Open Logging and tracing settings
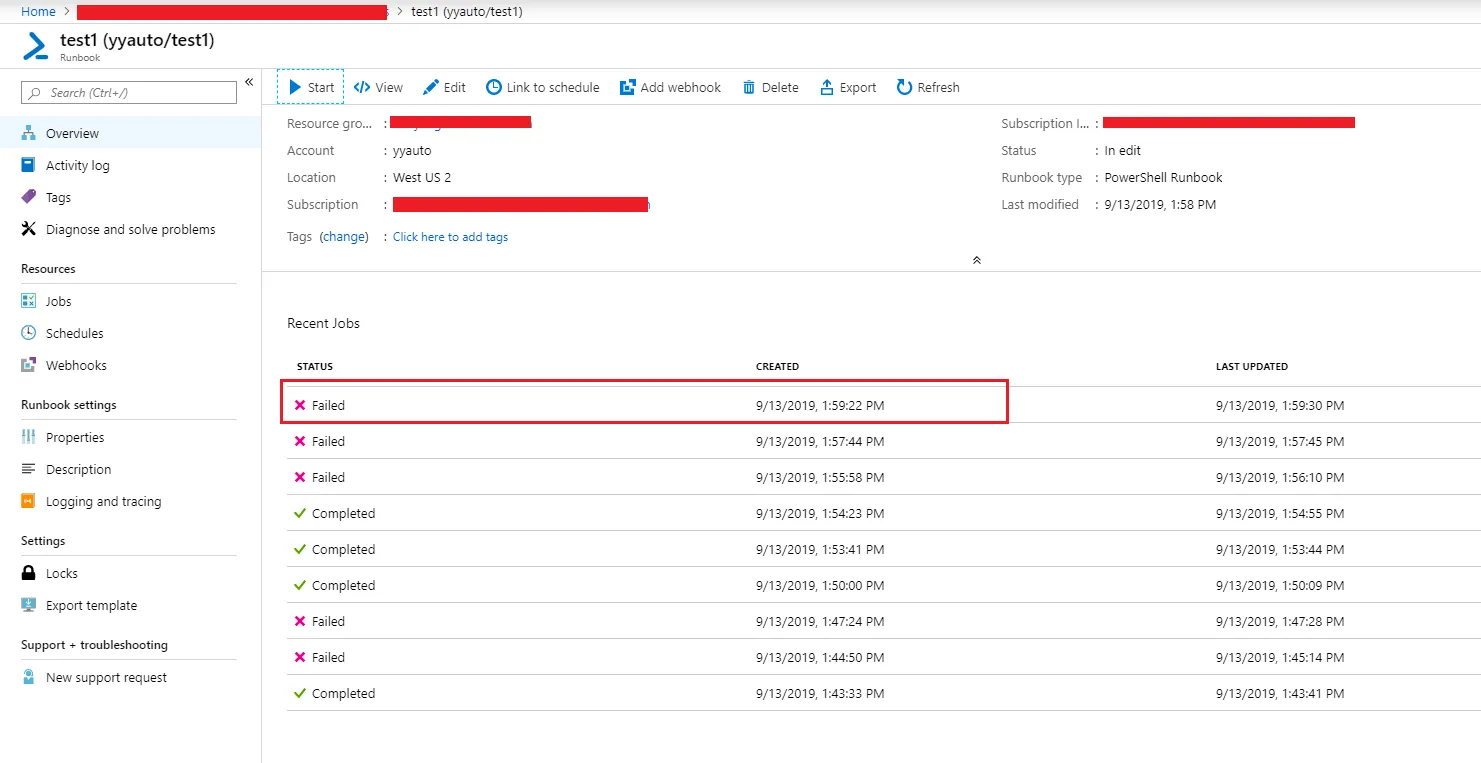The width and height of the screenshot is (1481, 763). pyautogui.click(x=130, y=501)
